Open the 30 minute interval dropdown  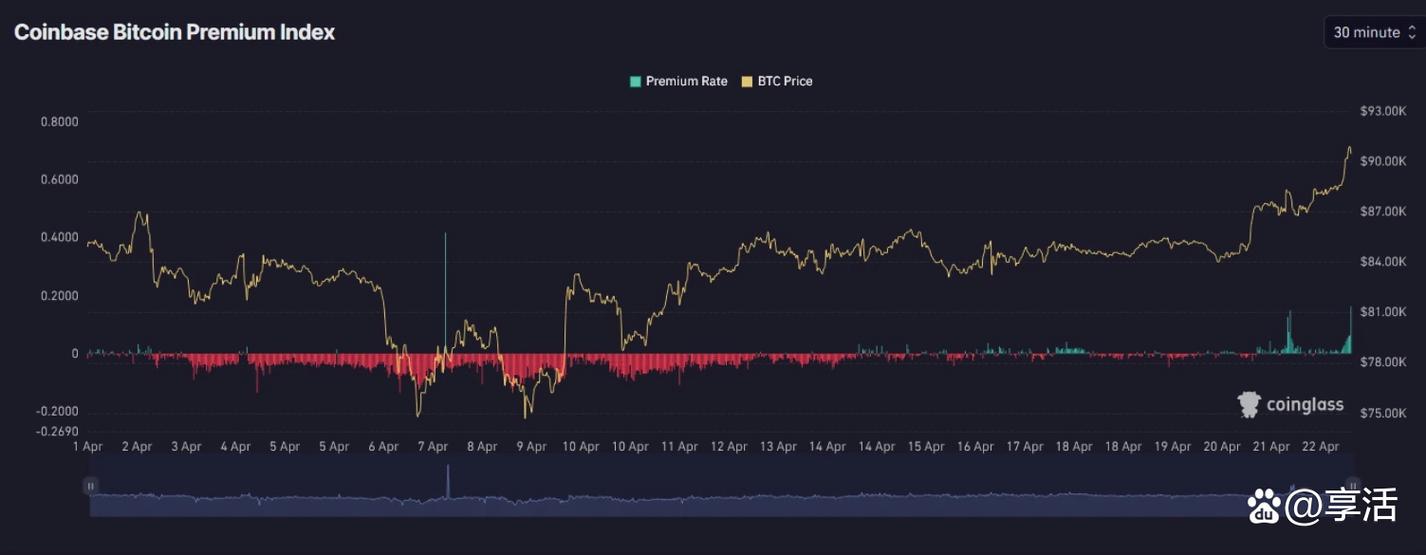[1375, 32]
